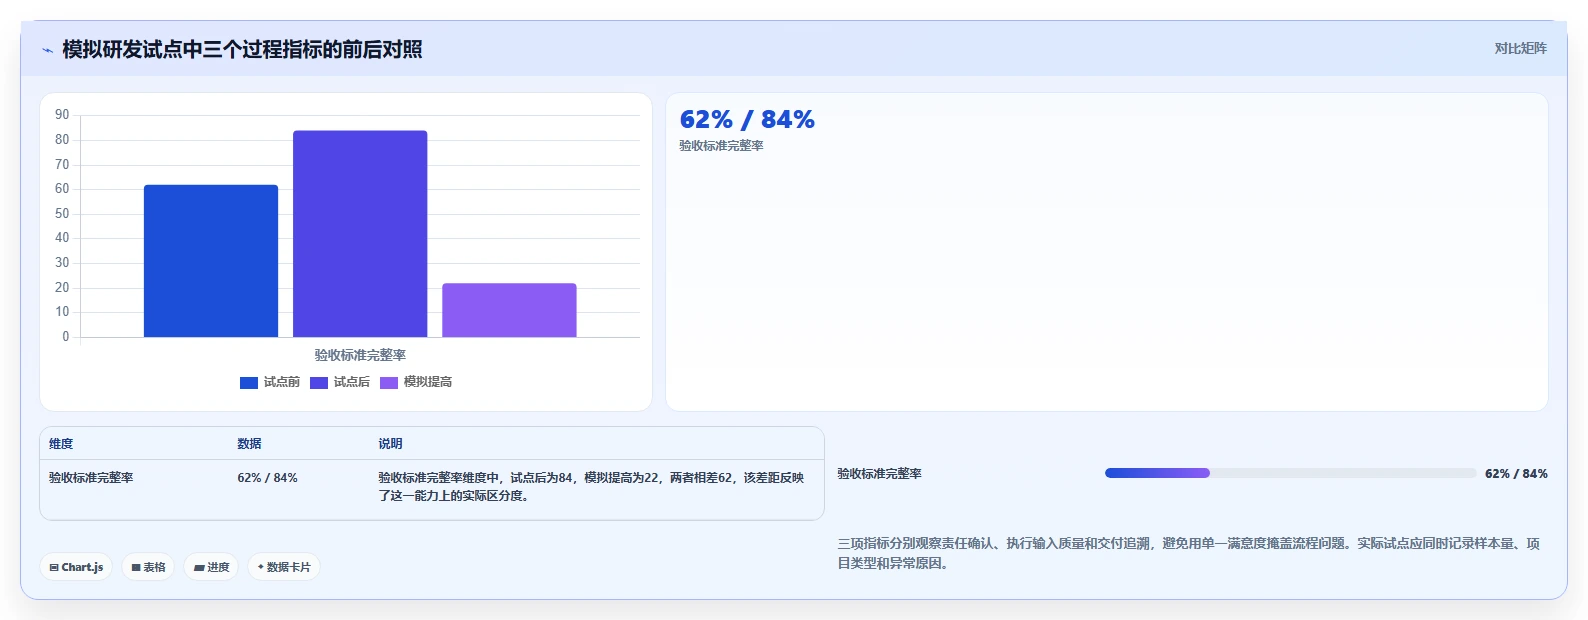Click the 验收标准完整率 cell in the table
This screenshot has width=1588, height=620.
[91, 478]
